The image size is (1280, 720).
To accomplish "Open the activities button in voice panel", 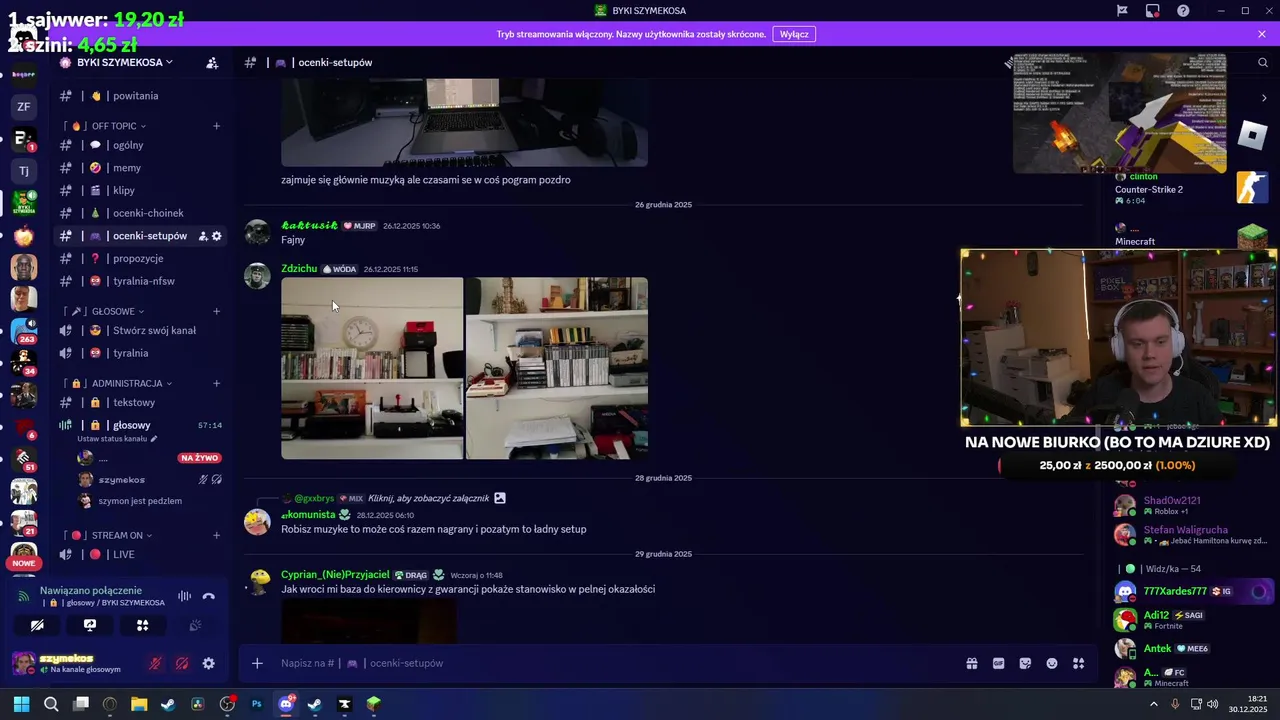I will coord(142,625).
